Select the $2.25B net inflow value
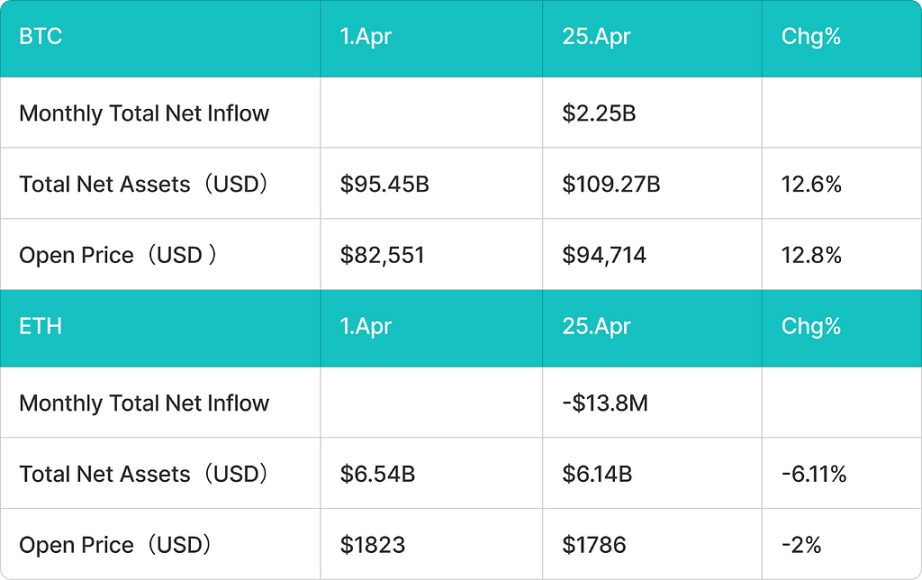This screenshot has height=580, width=922. coord(599,113)
